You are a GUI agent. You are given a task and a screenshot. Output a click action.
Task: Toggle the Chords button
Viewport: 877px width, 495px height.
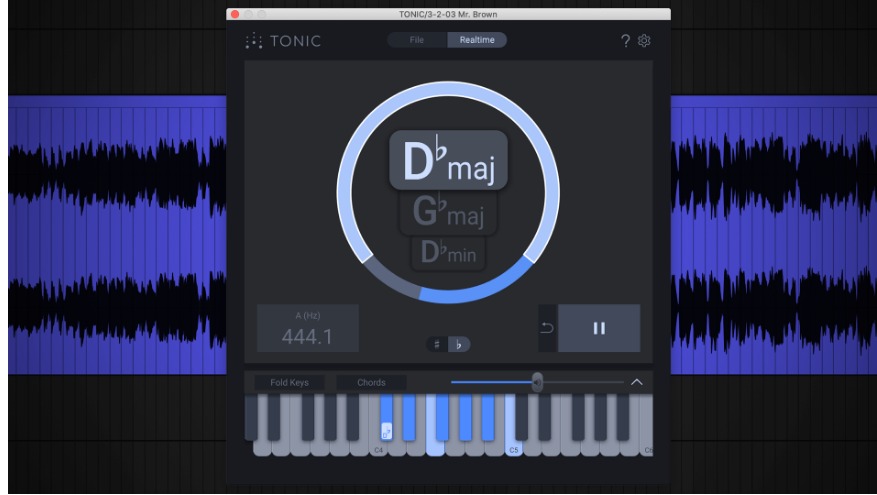pyautogui.click(x=371, y=383)
